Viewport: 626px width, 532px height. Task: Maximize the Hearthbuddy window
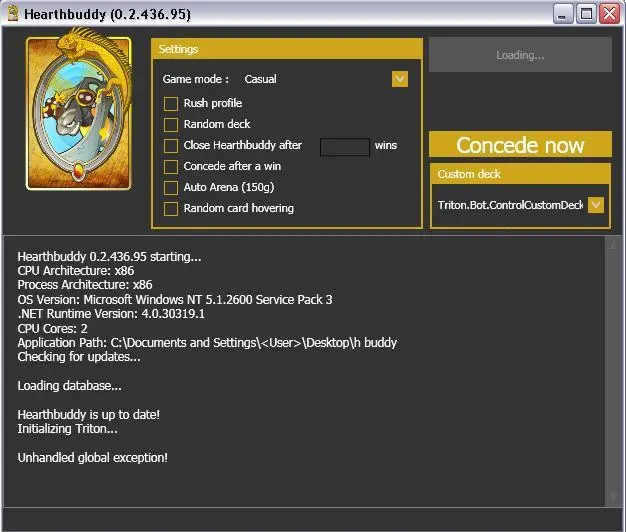pyautogui.click(x=587, y=14)
